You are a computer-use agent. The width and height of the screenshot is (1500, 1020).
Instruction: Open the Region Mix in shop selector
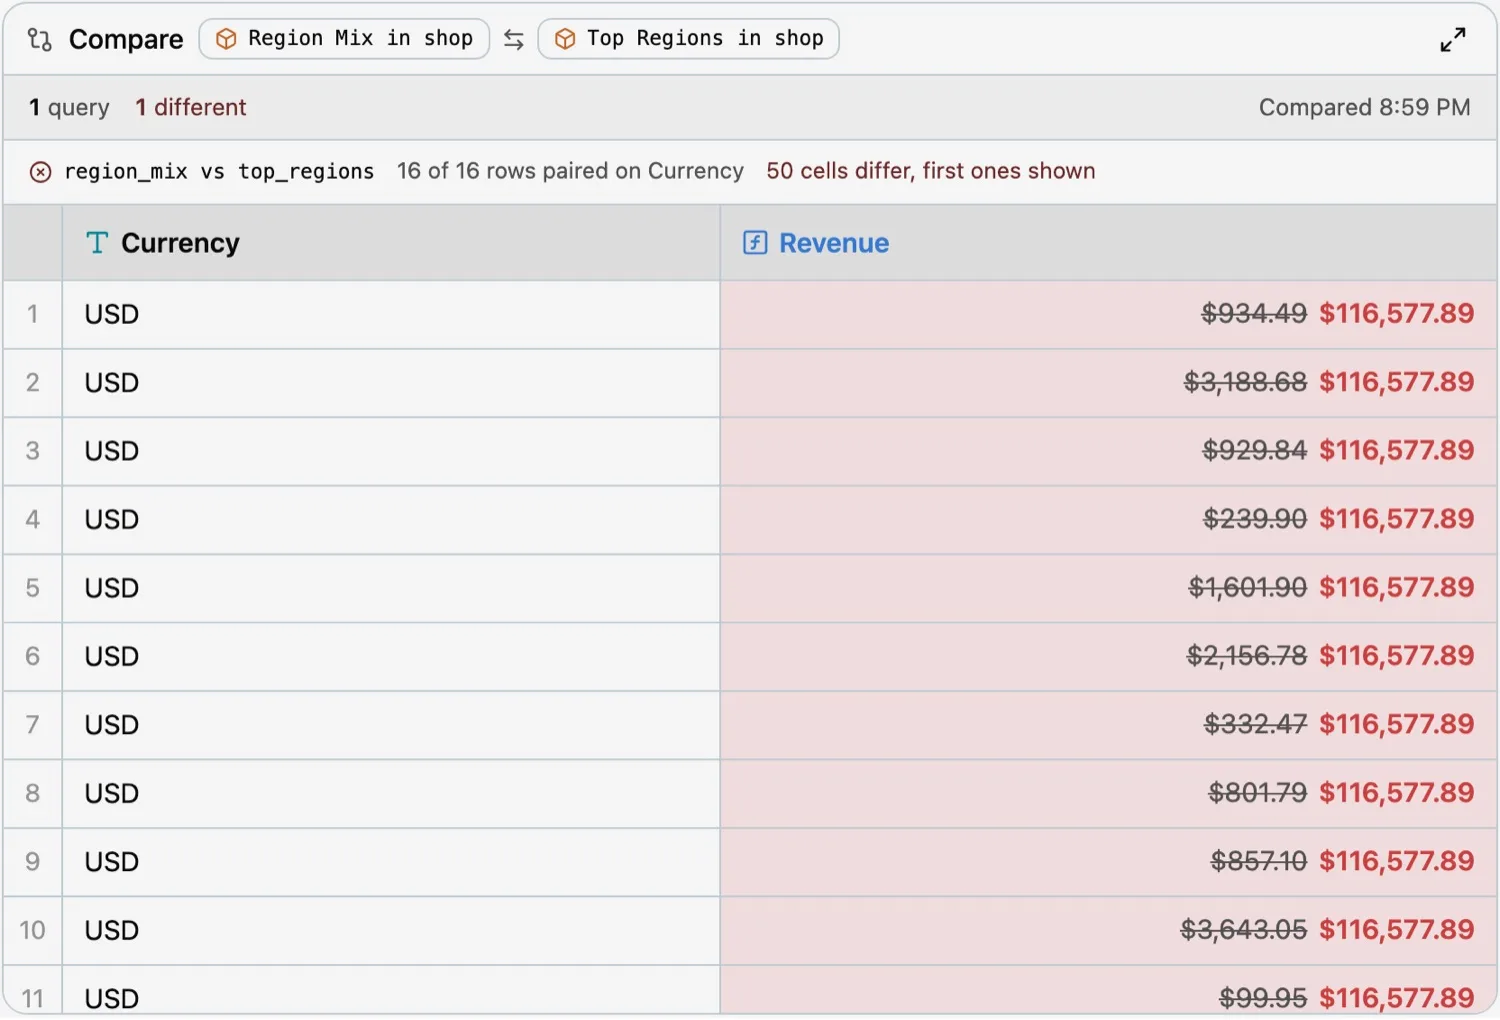(x=344, y=39)
